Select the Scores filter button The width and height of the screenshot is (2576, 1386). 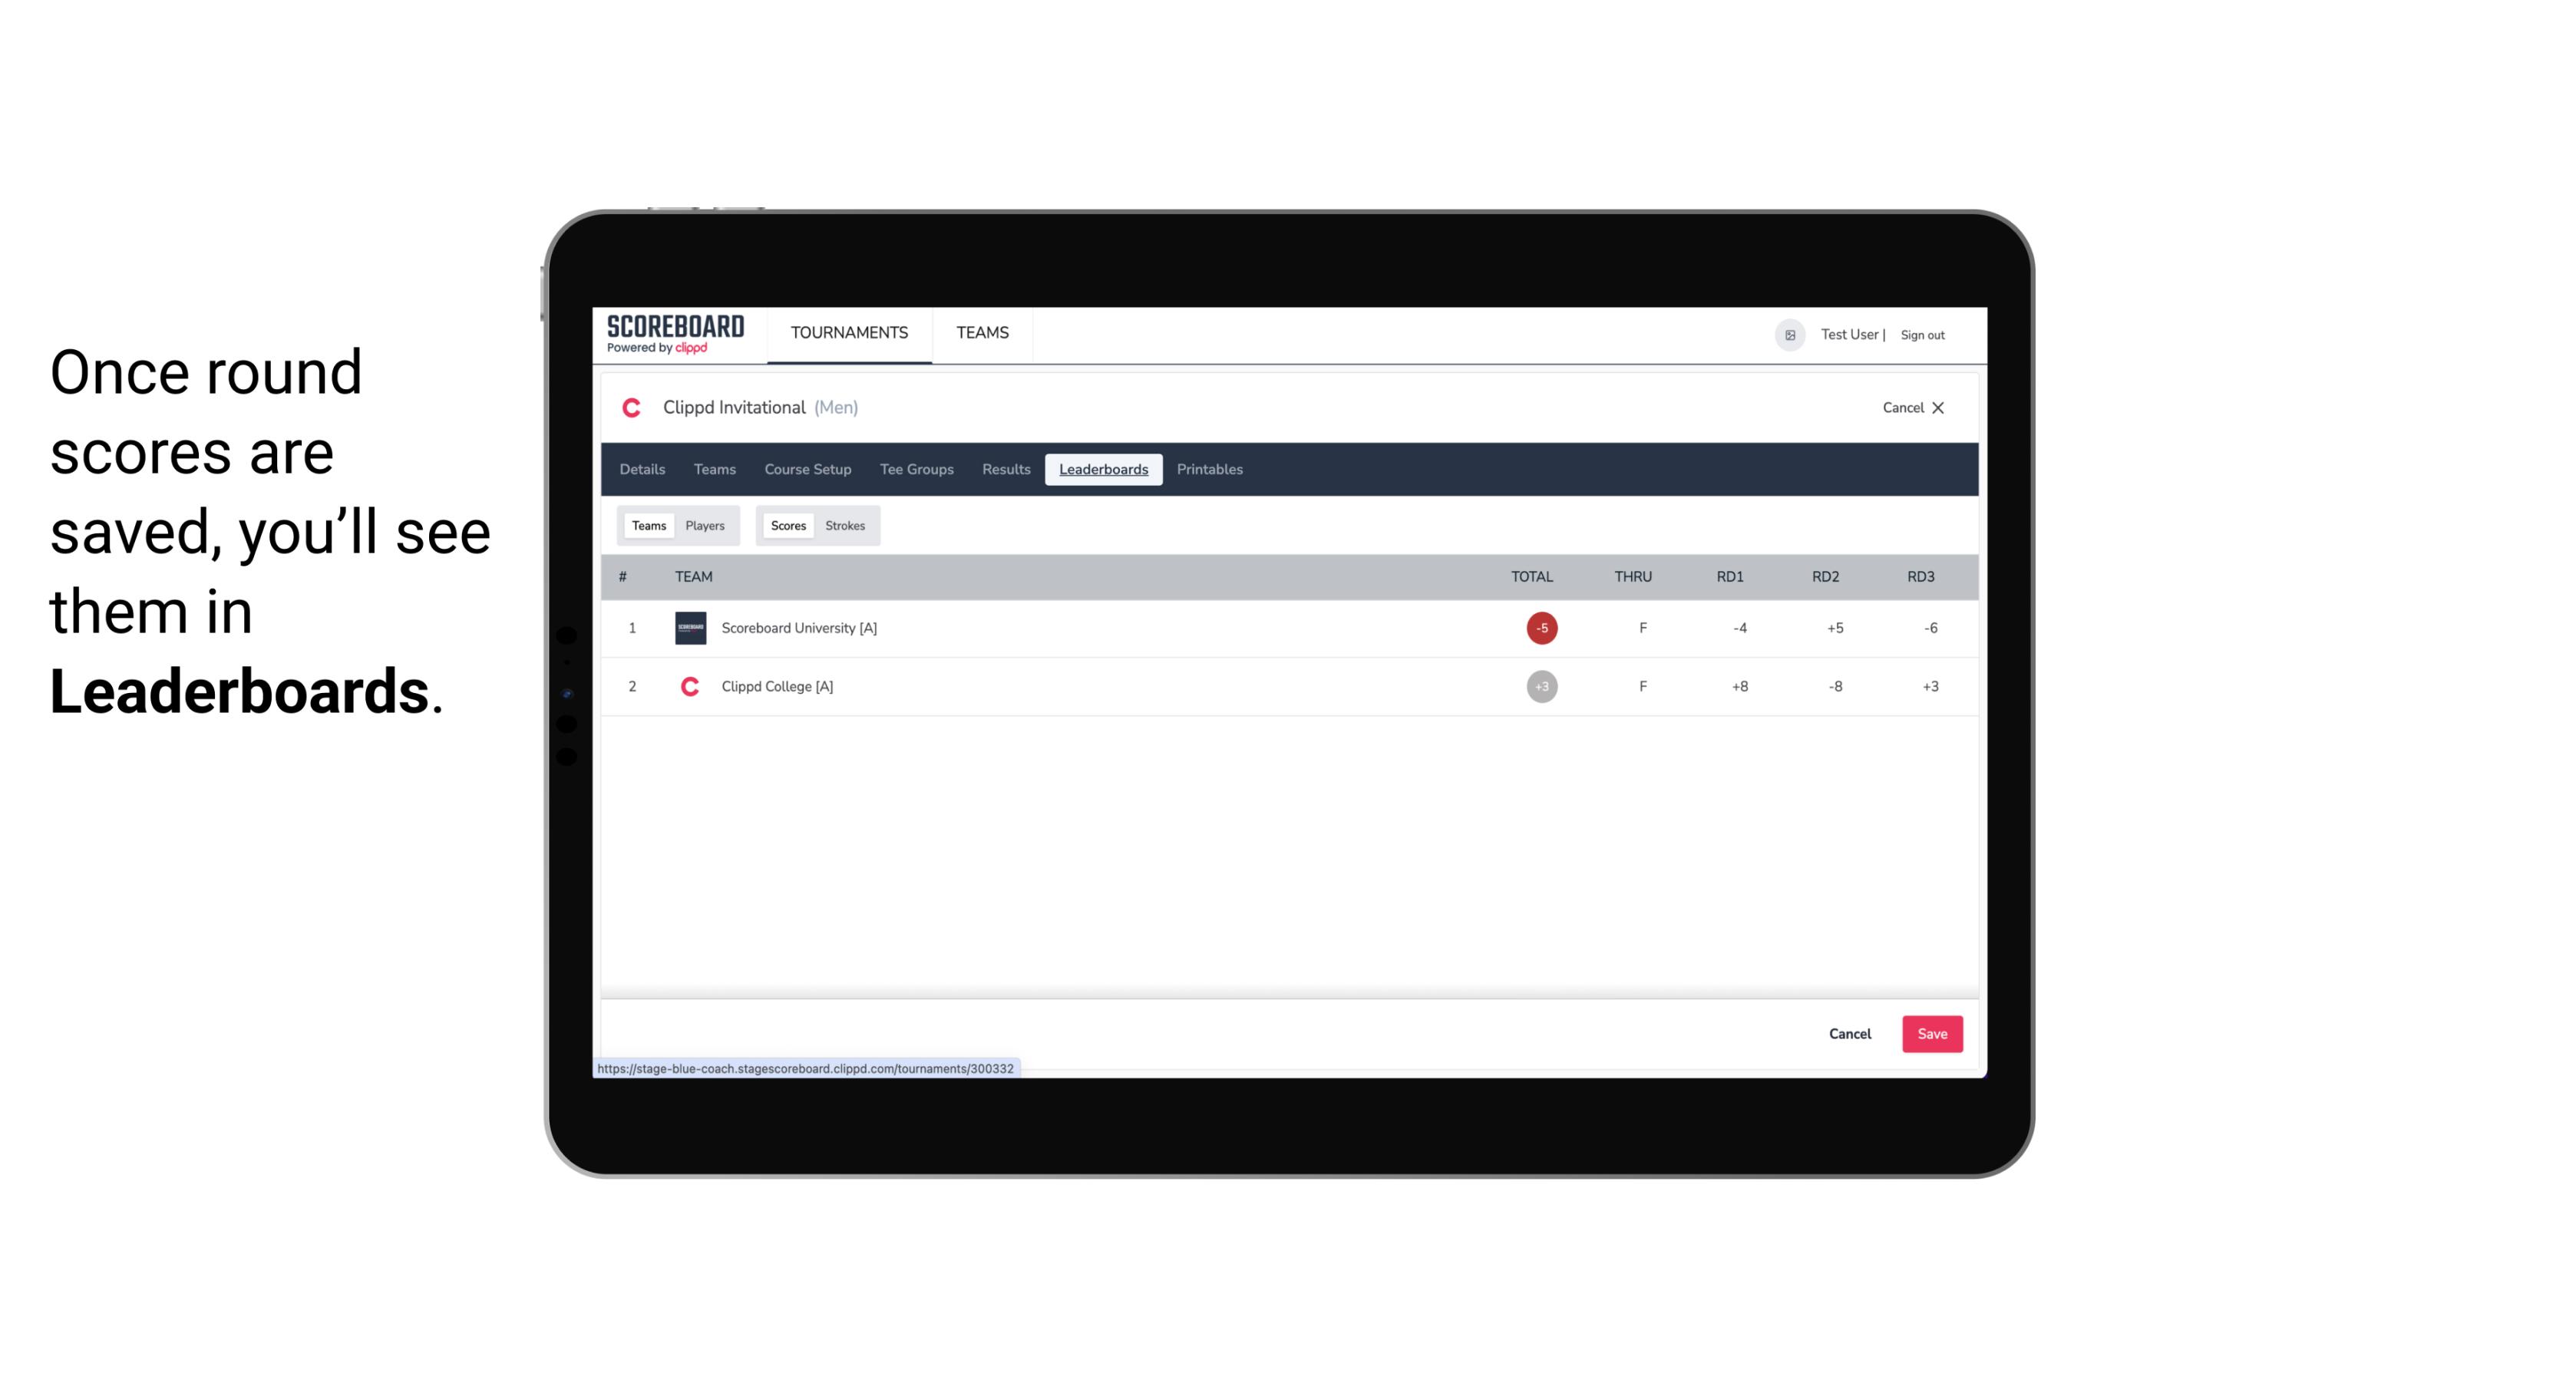[787, 526]
